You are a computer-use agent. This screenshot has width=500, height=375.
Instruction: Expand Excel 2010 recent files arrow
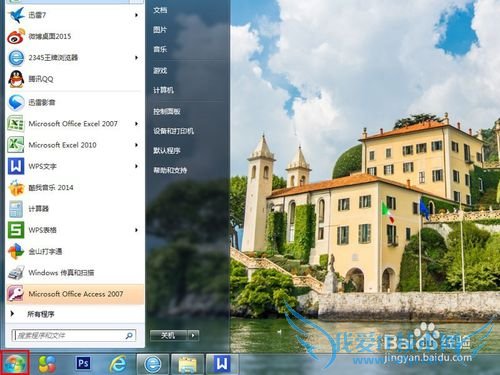[136, 145]
